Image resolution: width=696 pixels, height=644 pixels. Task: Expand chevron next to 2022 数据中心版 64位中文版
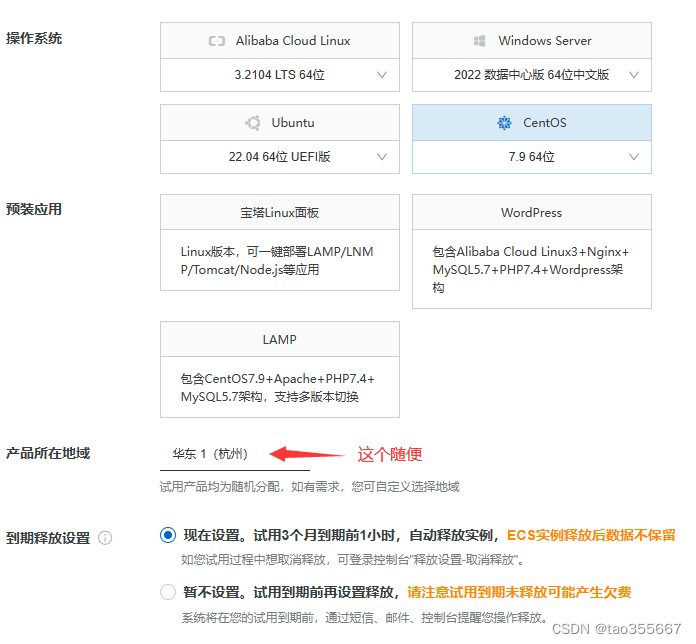634,75
